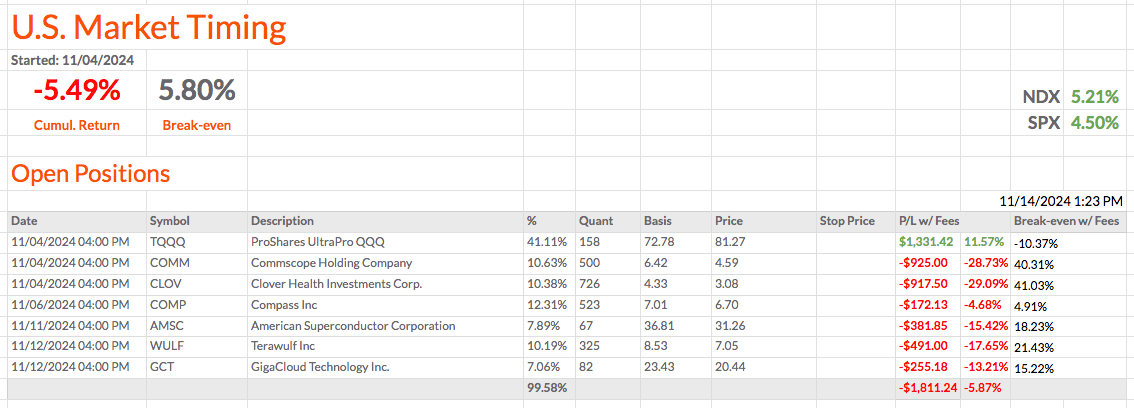Click the SPX 4.50% value
The image size is (1134, 408).
(x=1094, y=123)
